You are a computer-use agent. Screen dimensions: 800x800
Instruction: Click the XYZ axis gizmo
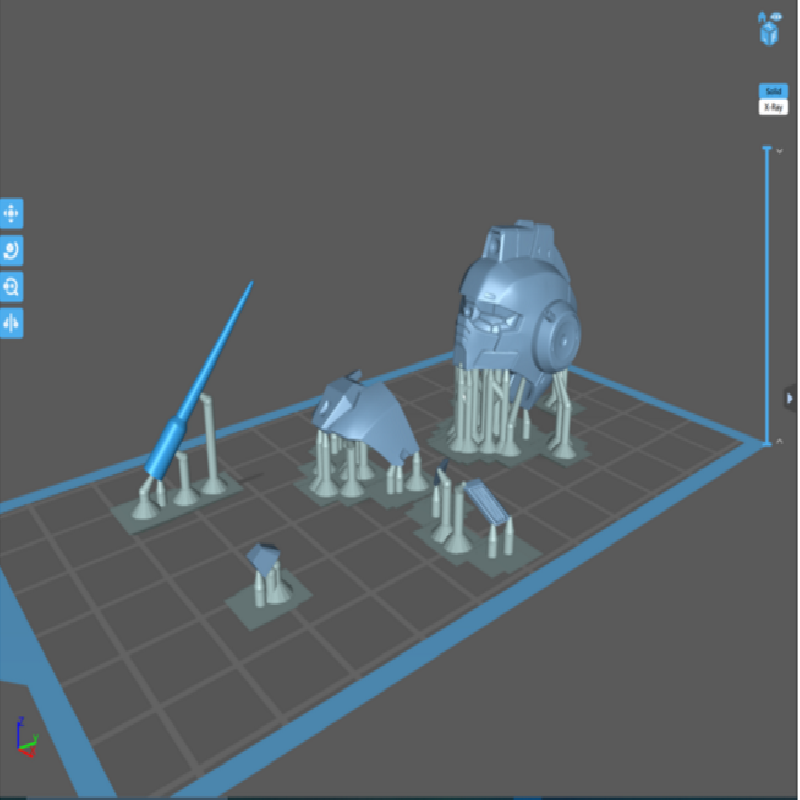(x=26, y=737)
